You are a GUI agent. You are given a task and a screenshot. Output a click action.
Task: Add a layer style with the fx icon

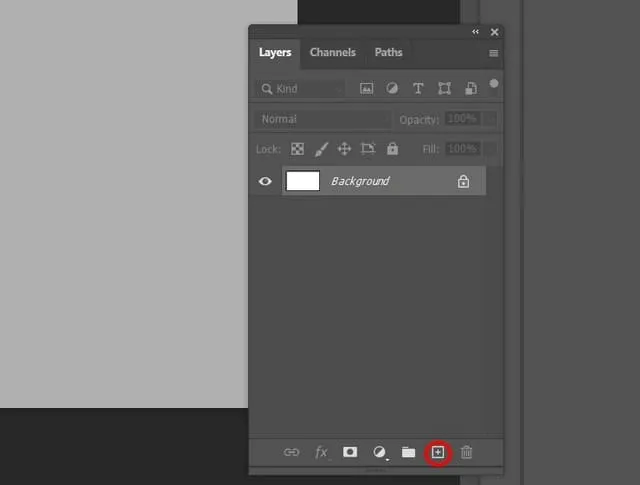coord(321,452)
